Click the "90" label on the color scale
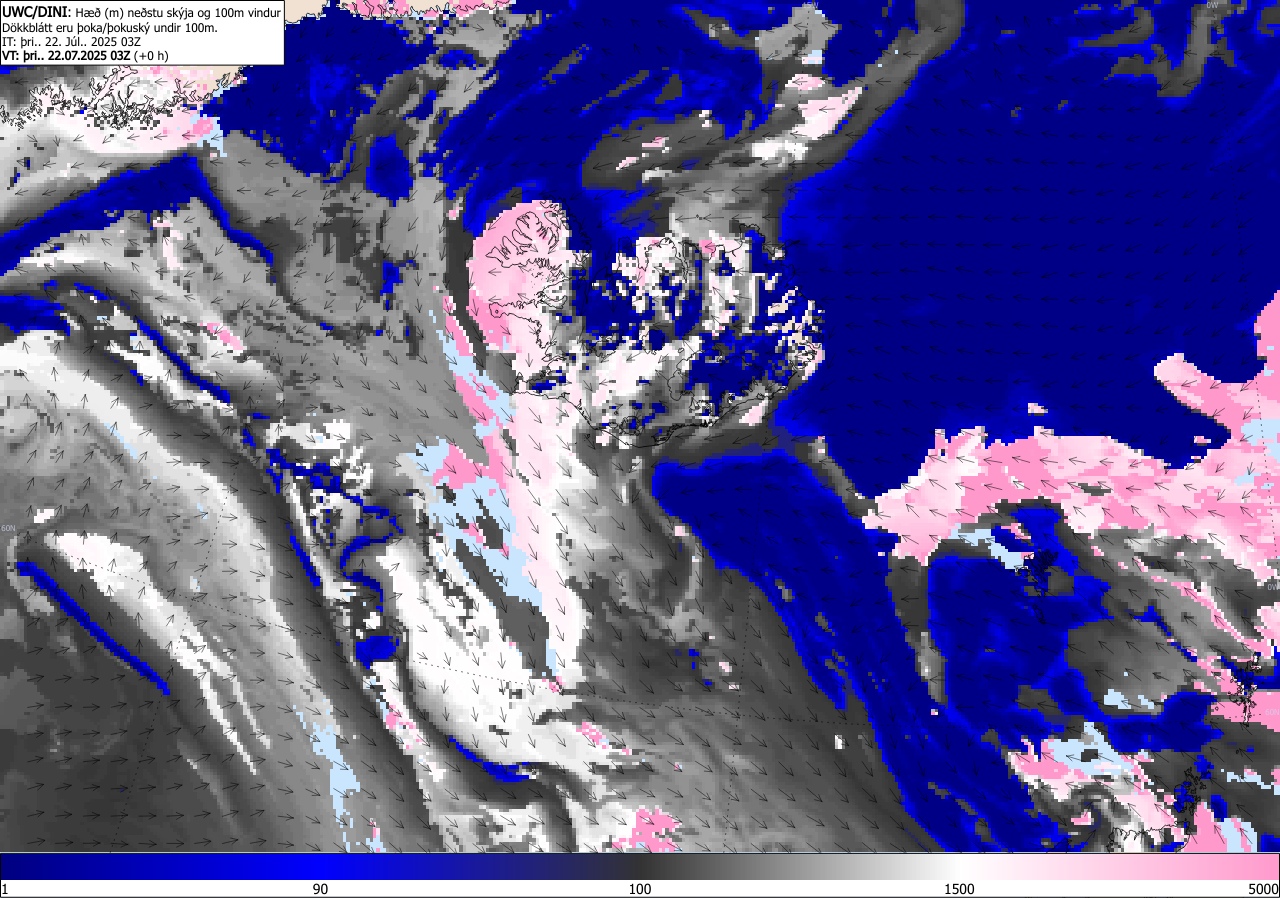 tap(320, 889)
